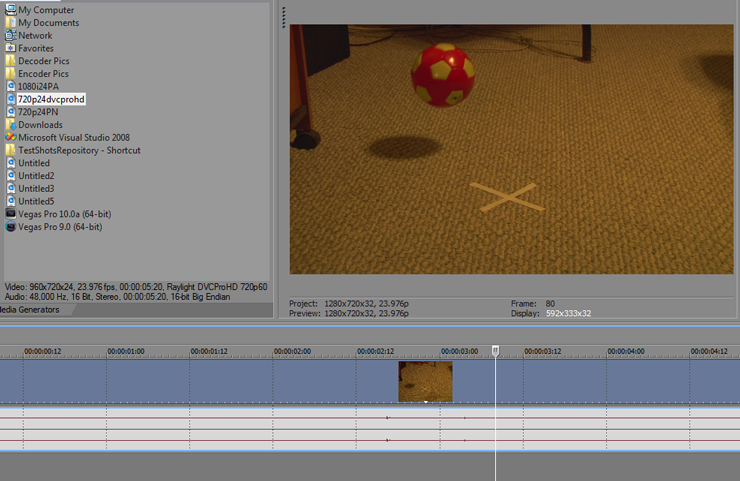Open the Encoder Pics folder icon
Image resolution: width=740 pixels, height=481 pixels.
(x=10, y=73)
